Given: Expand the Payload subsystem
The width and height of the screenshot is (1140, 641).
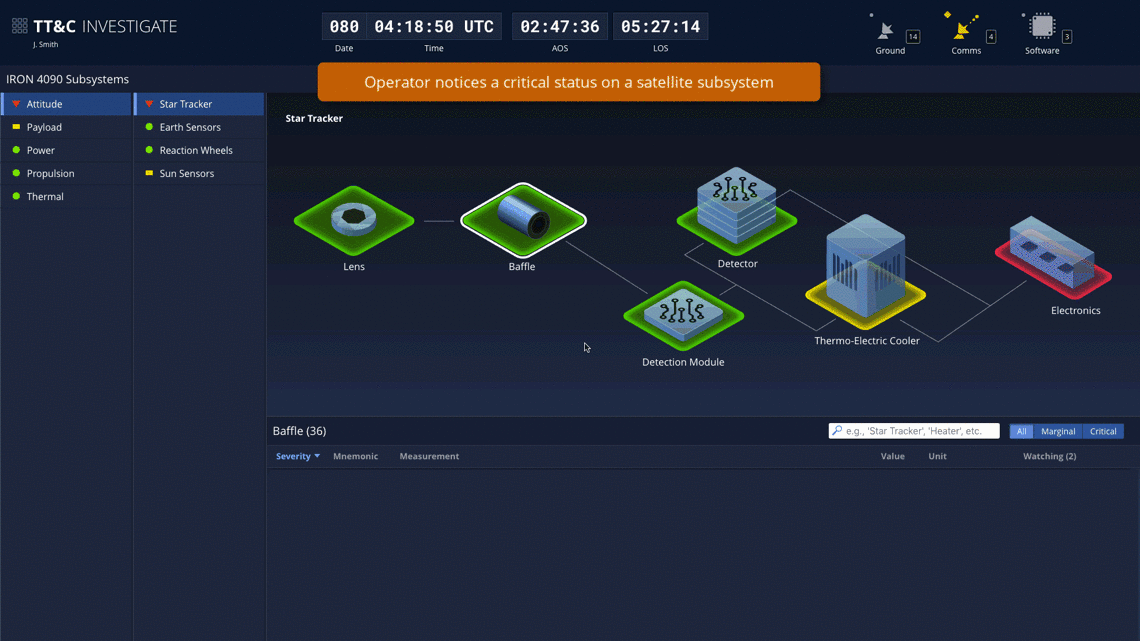Looking at the screenshot, I should [45, 126].
